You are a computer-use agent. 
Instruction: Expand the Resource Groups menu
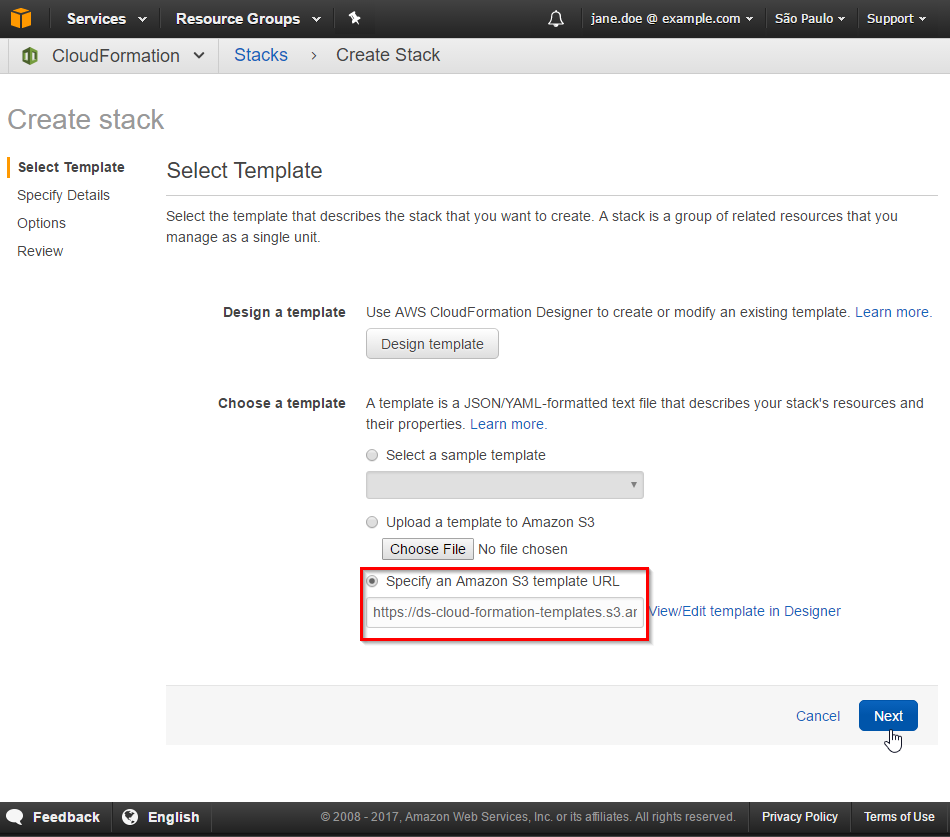pos(248,19)
